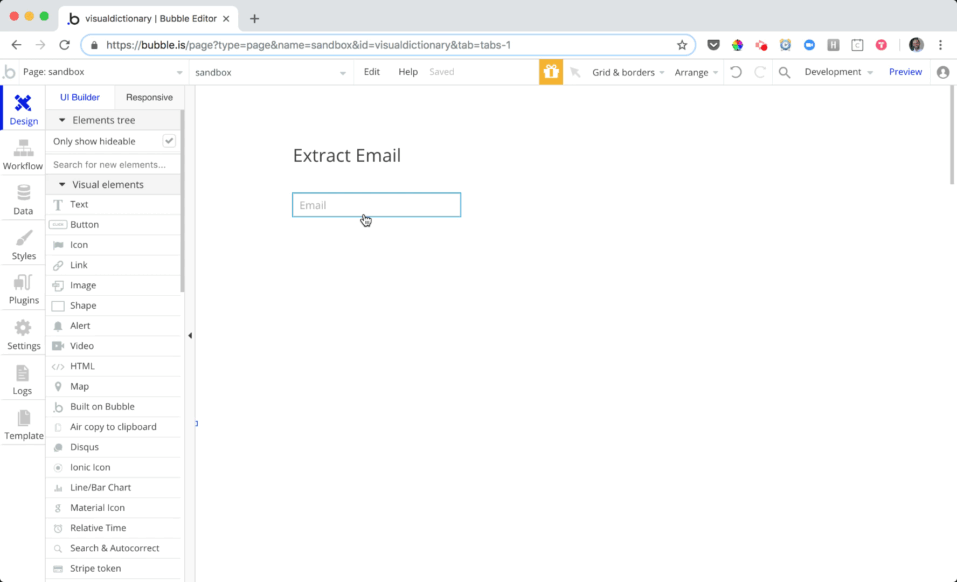Open the Edit menu

pyautogui.click(x=372, y=72)
